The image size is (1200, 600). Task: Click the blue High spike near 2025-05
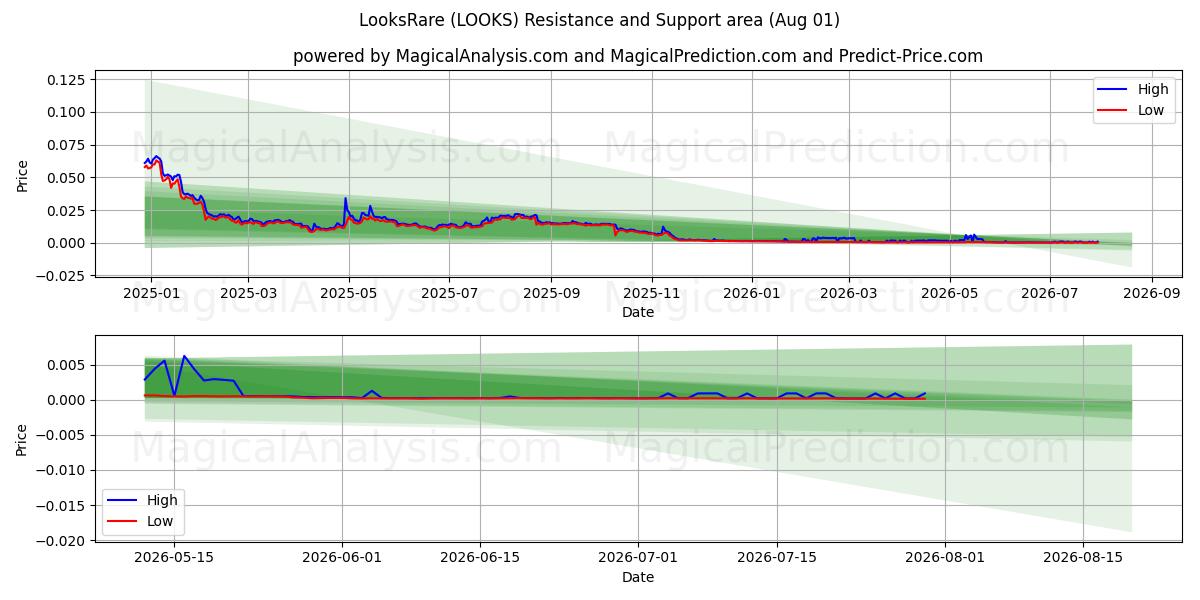point(345,198)
